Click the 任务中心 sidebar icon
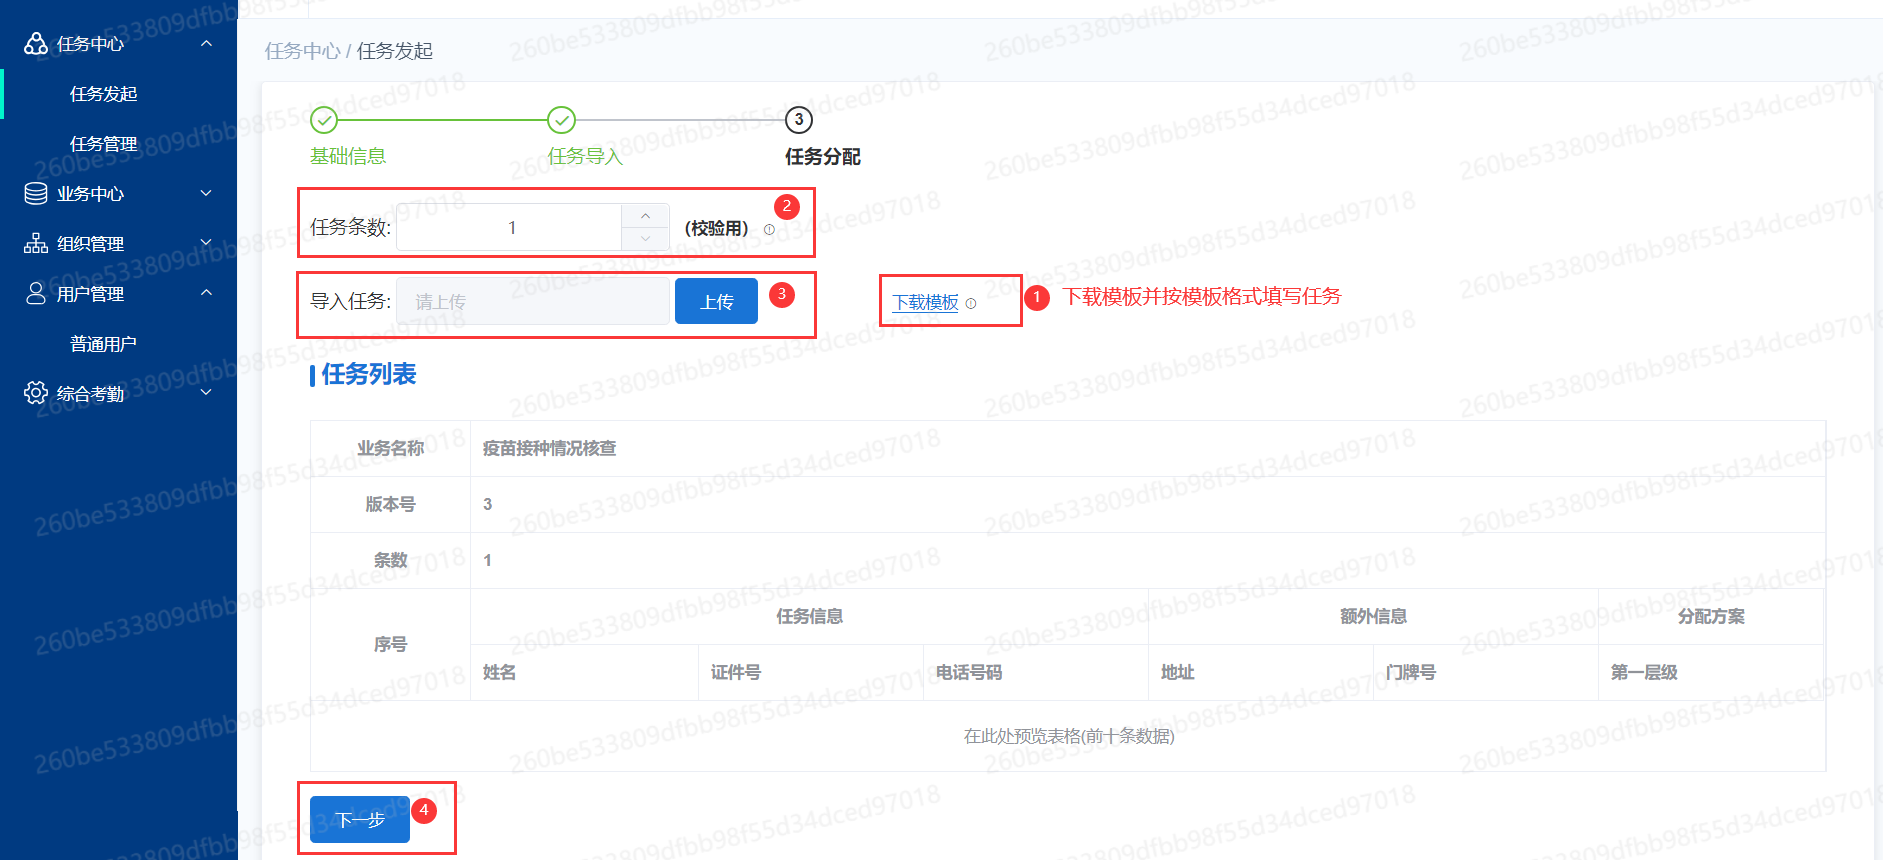This screenshot has width=1883, height=860. [x=36, y=44]
